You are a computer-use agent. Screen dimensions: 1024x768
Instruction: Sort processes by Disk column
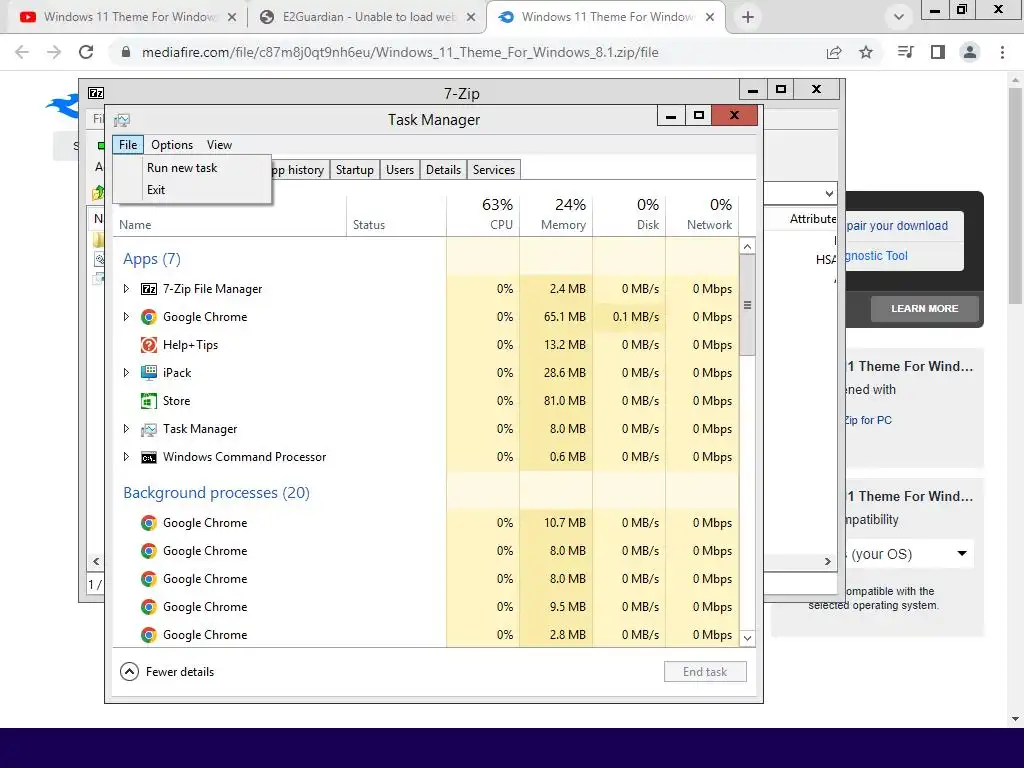630,214
